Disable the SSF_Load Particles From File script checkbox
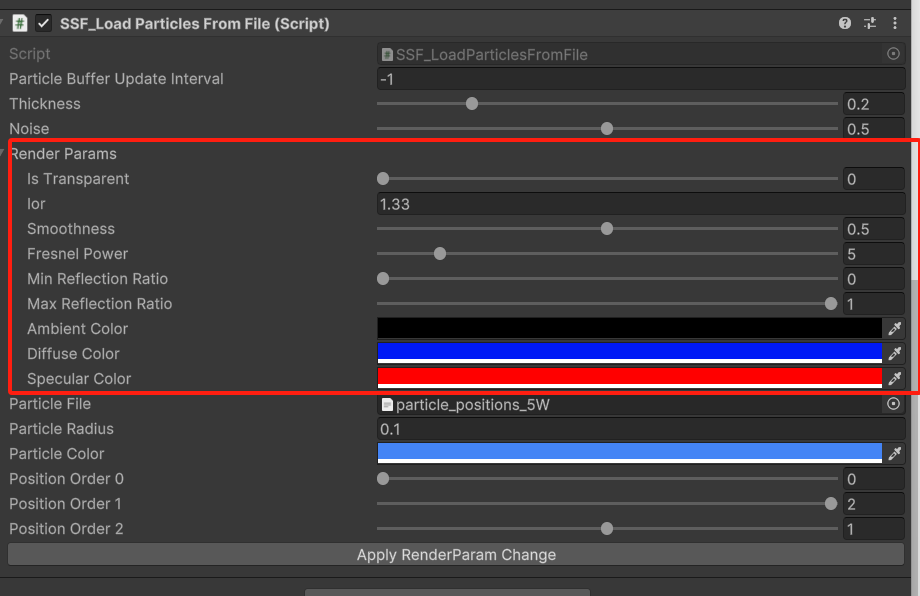920x596 pixels. coord(43,23)
